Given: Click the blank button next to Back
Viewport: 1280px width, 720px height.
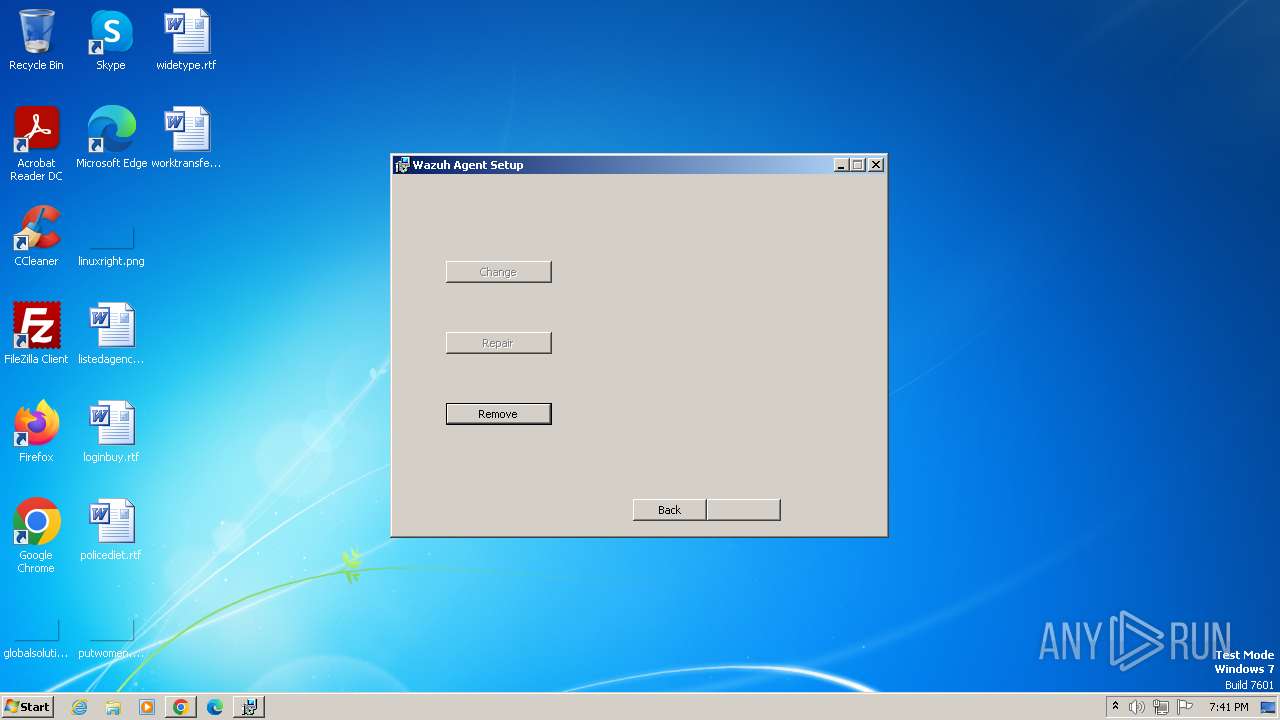Looking at the screenshot, I should (743, 510).
